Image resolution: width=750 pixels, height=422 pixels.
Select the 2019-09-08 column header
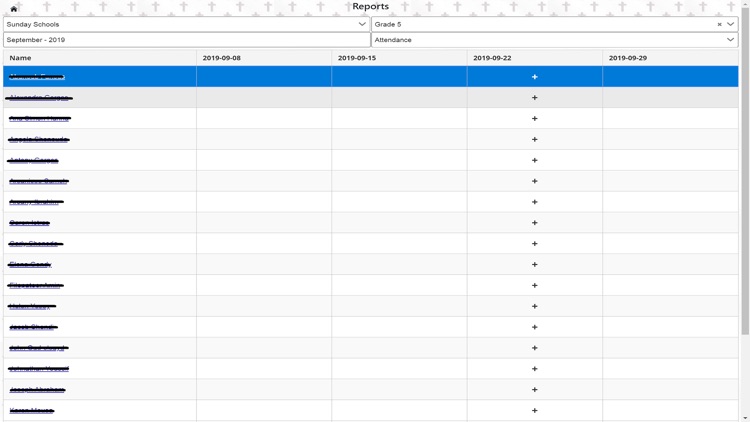coord(264,58)
